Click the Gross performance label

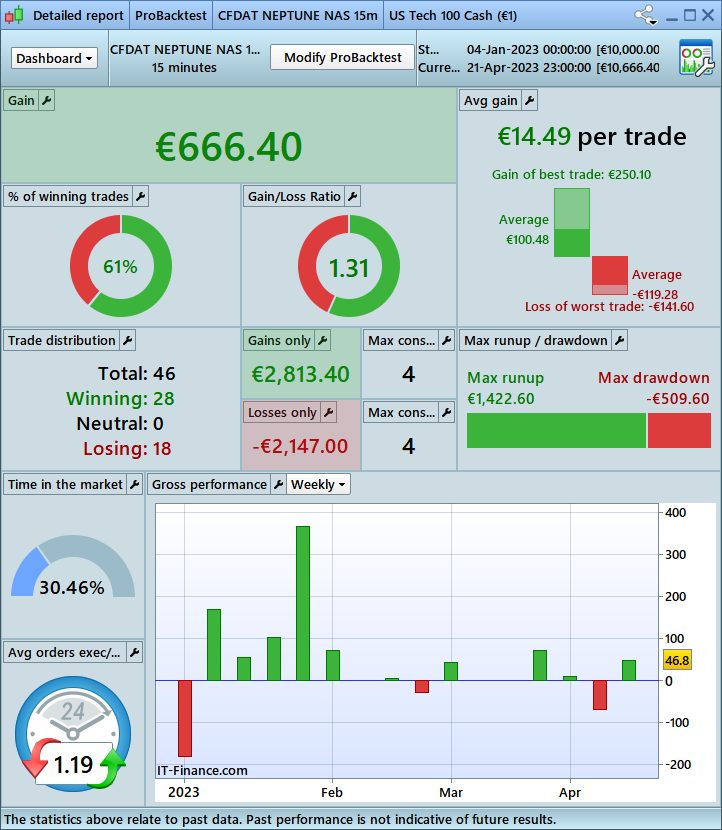(210, 484)
